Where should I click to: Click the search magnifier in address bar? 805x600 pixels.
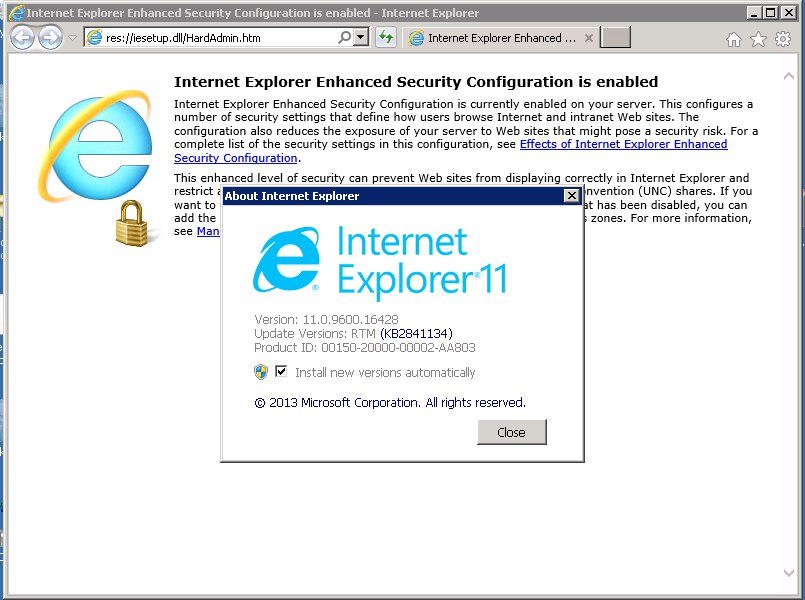tap(344, 37)
